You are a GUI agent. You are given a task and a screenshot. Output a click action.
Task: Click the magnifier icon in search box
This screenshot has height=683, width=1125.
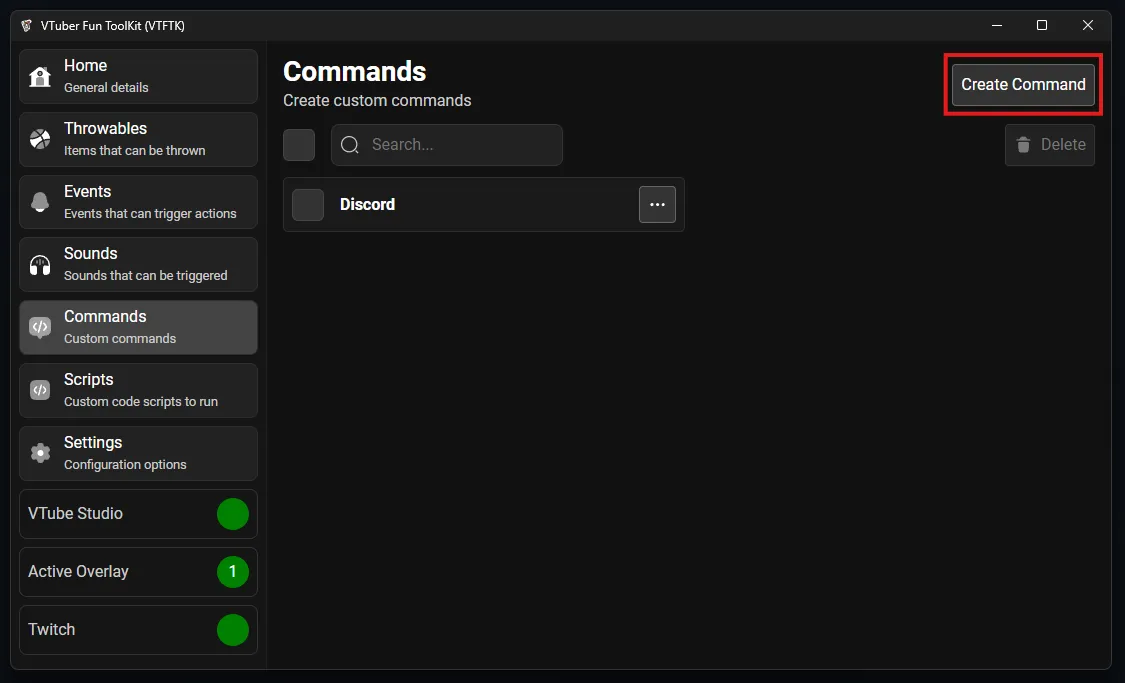click(x=350, y=145)
